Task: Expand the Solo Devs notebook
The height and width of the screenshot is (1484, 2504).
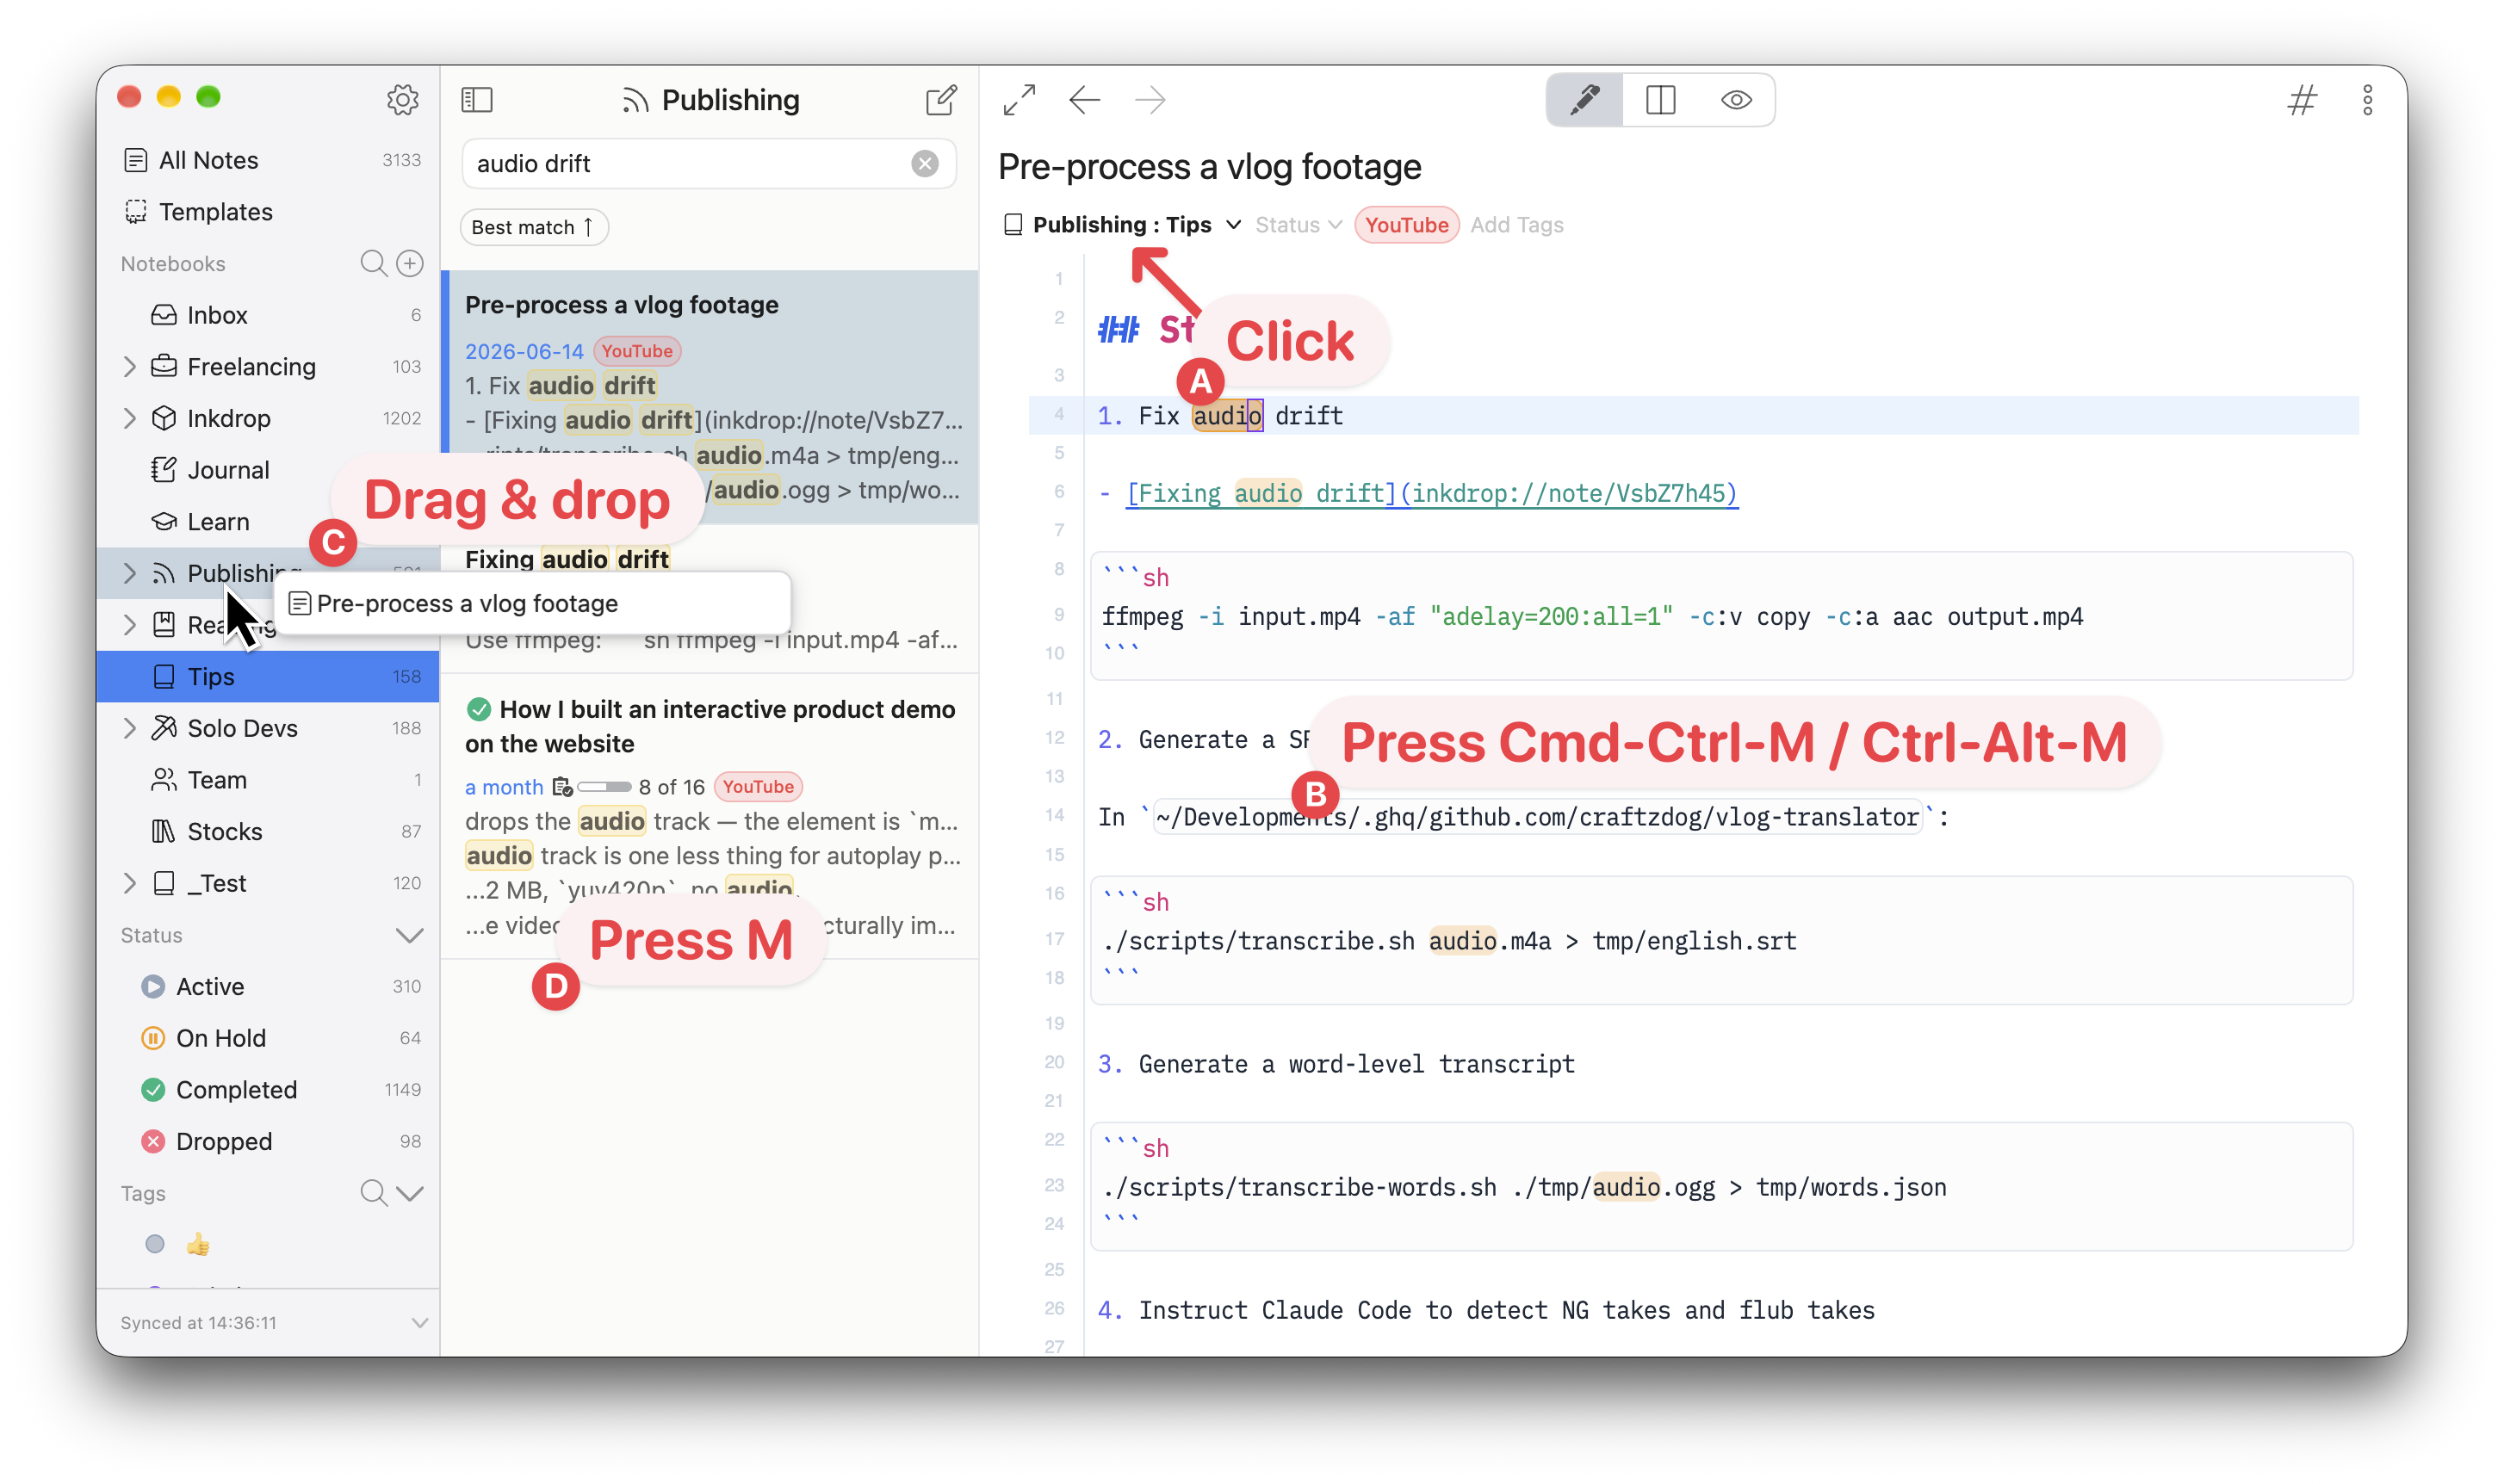Action: click(x=129, y=728)
